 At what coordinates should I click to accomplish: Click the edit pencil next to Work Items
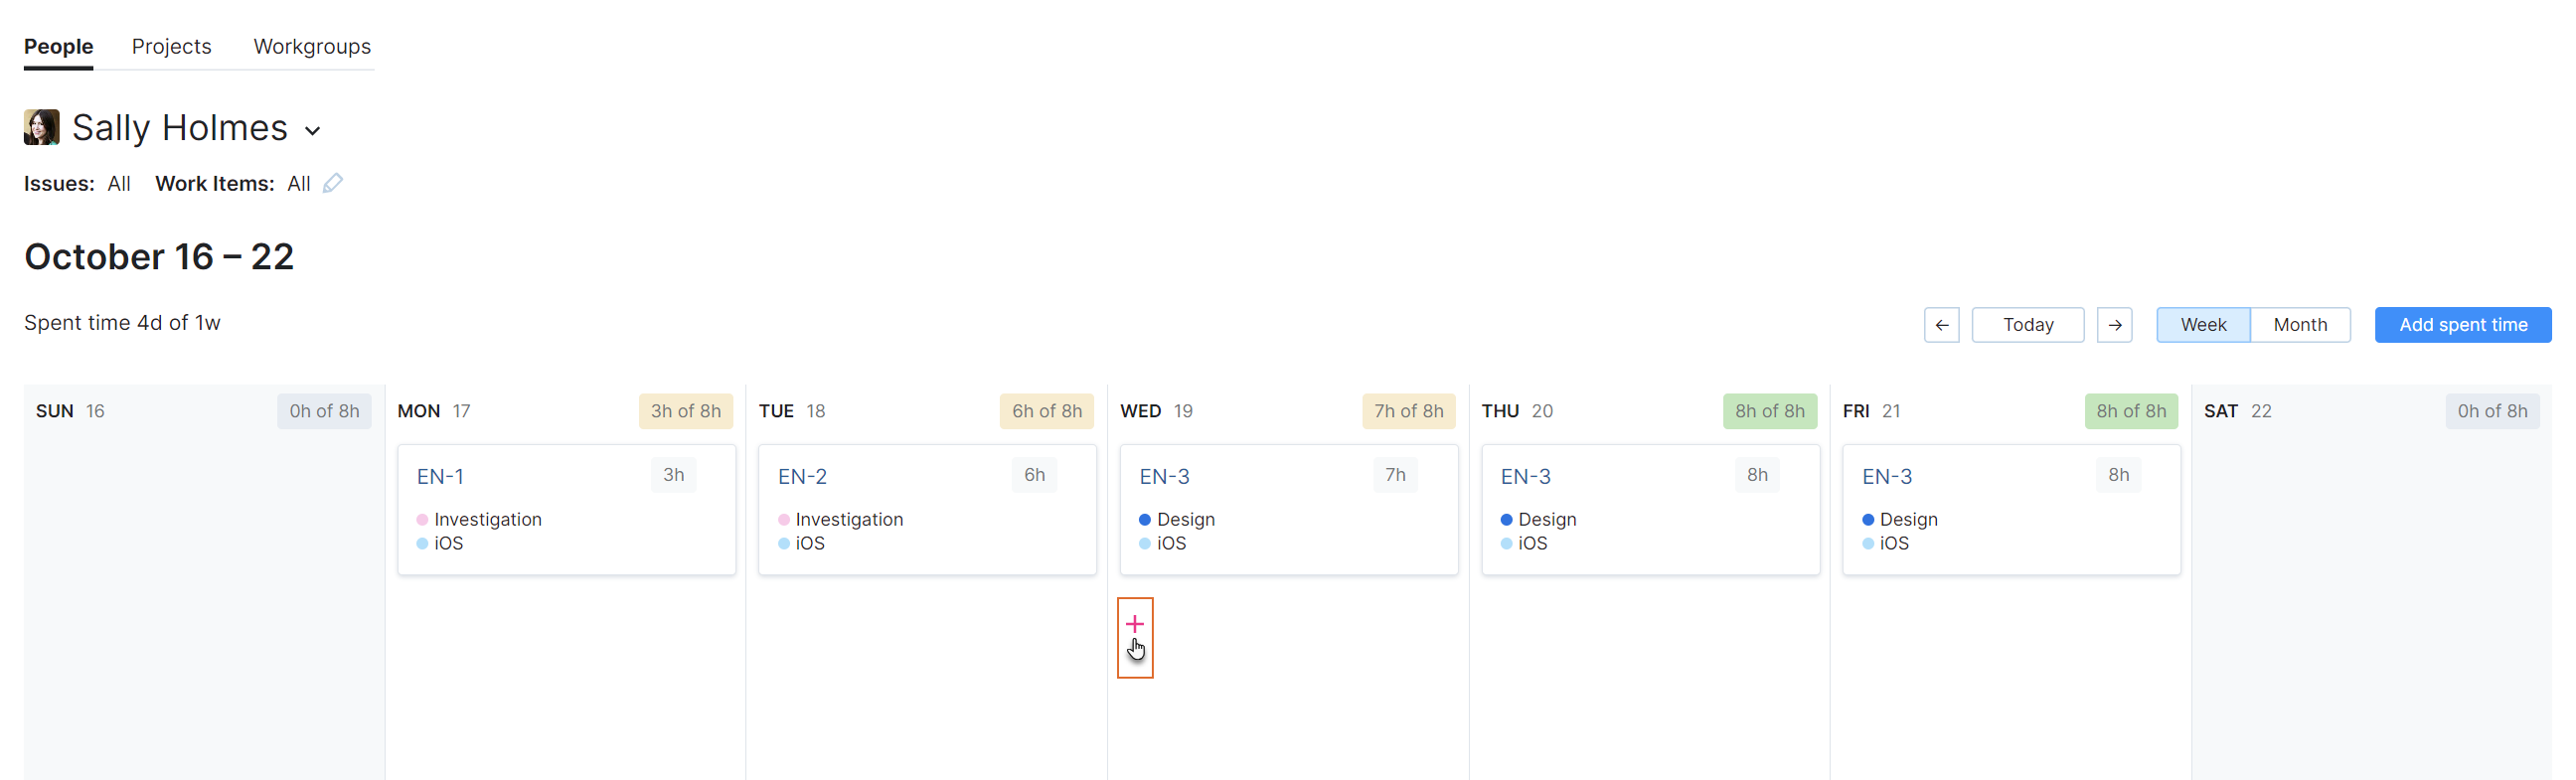[334, 183]
